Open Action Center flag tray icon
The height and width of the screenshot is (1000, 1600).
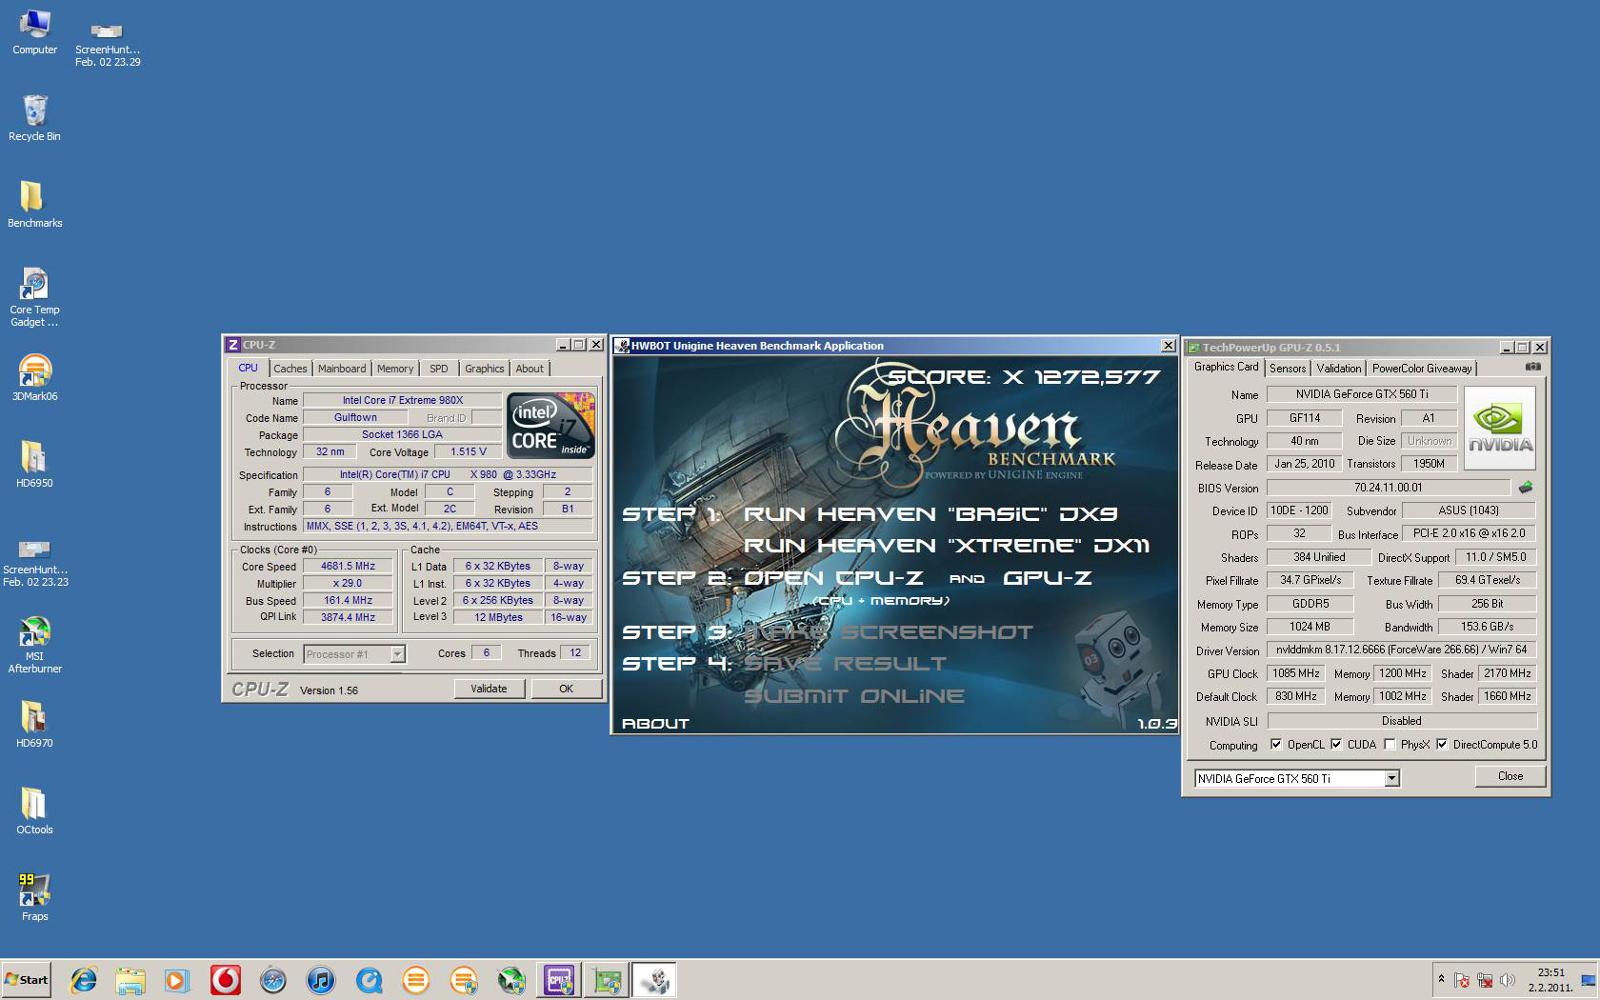pyautogui.click(x=1462, y=980)
